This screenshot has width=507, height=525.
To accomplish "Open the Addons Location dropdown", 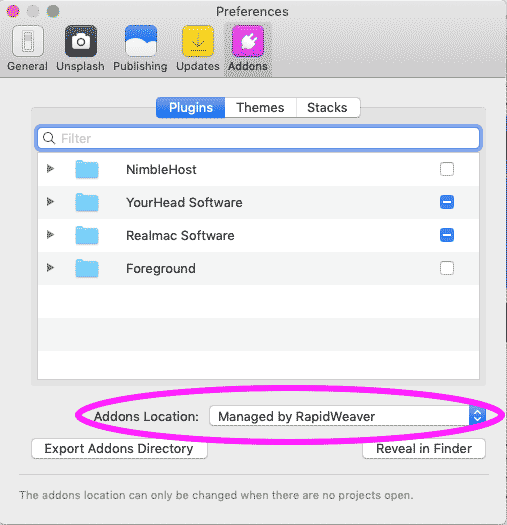I will point(348,416).
